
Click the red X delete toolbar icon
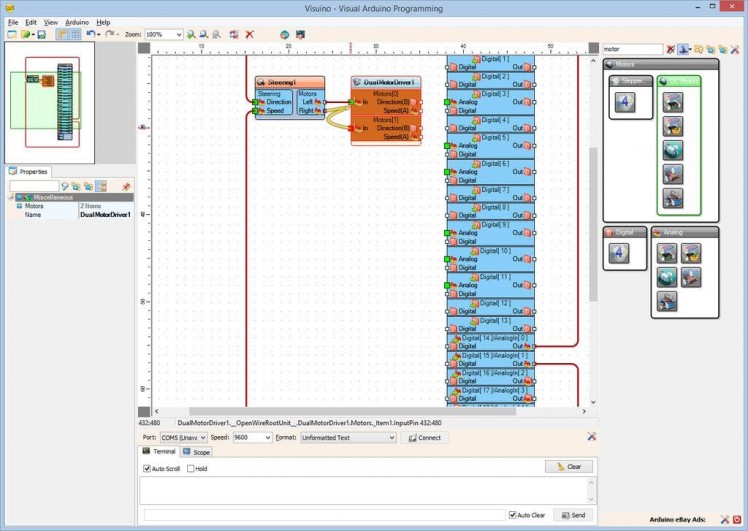coord(249,34)
